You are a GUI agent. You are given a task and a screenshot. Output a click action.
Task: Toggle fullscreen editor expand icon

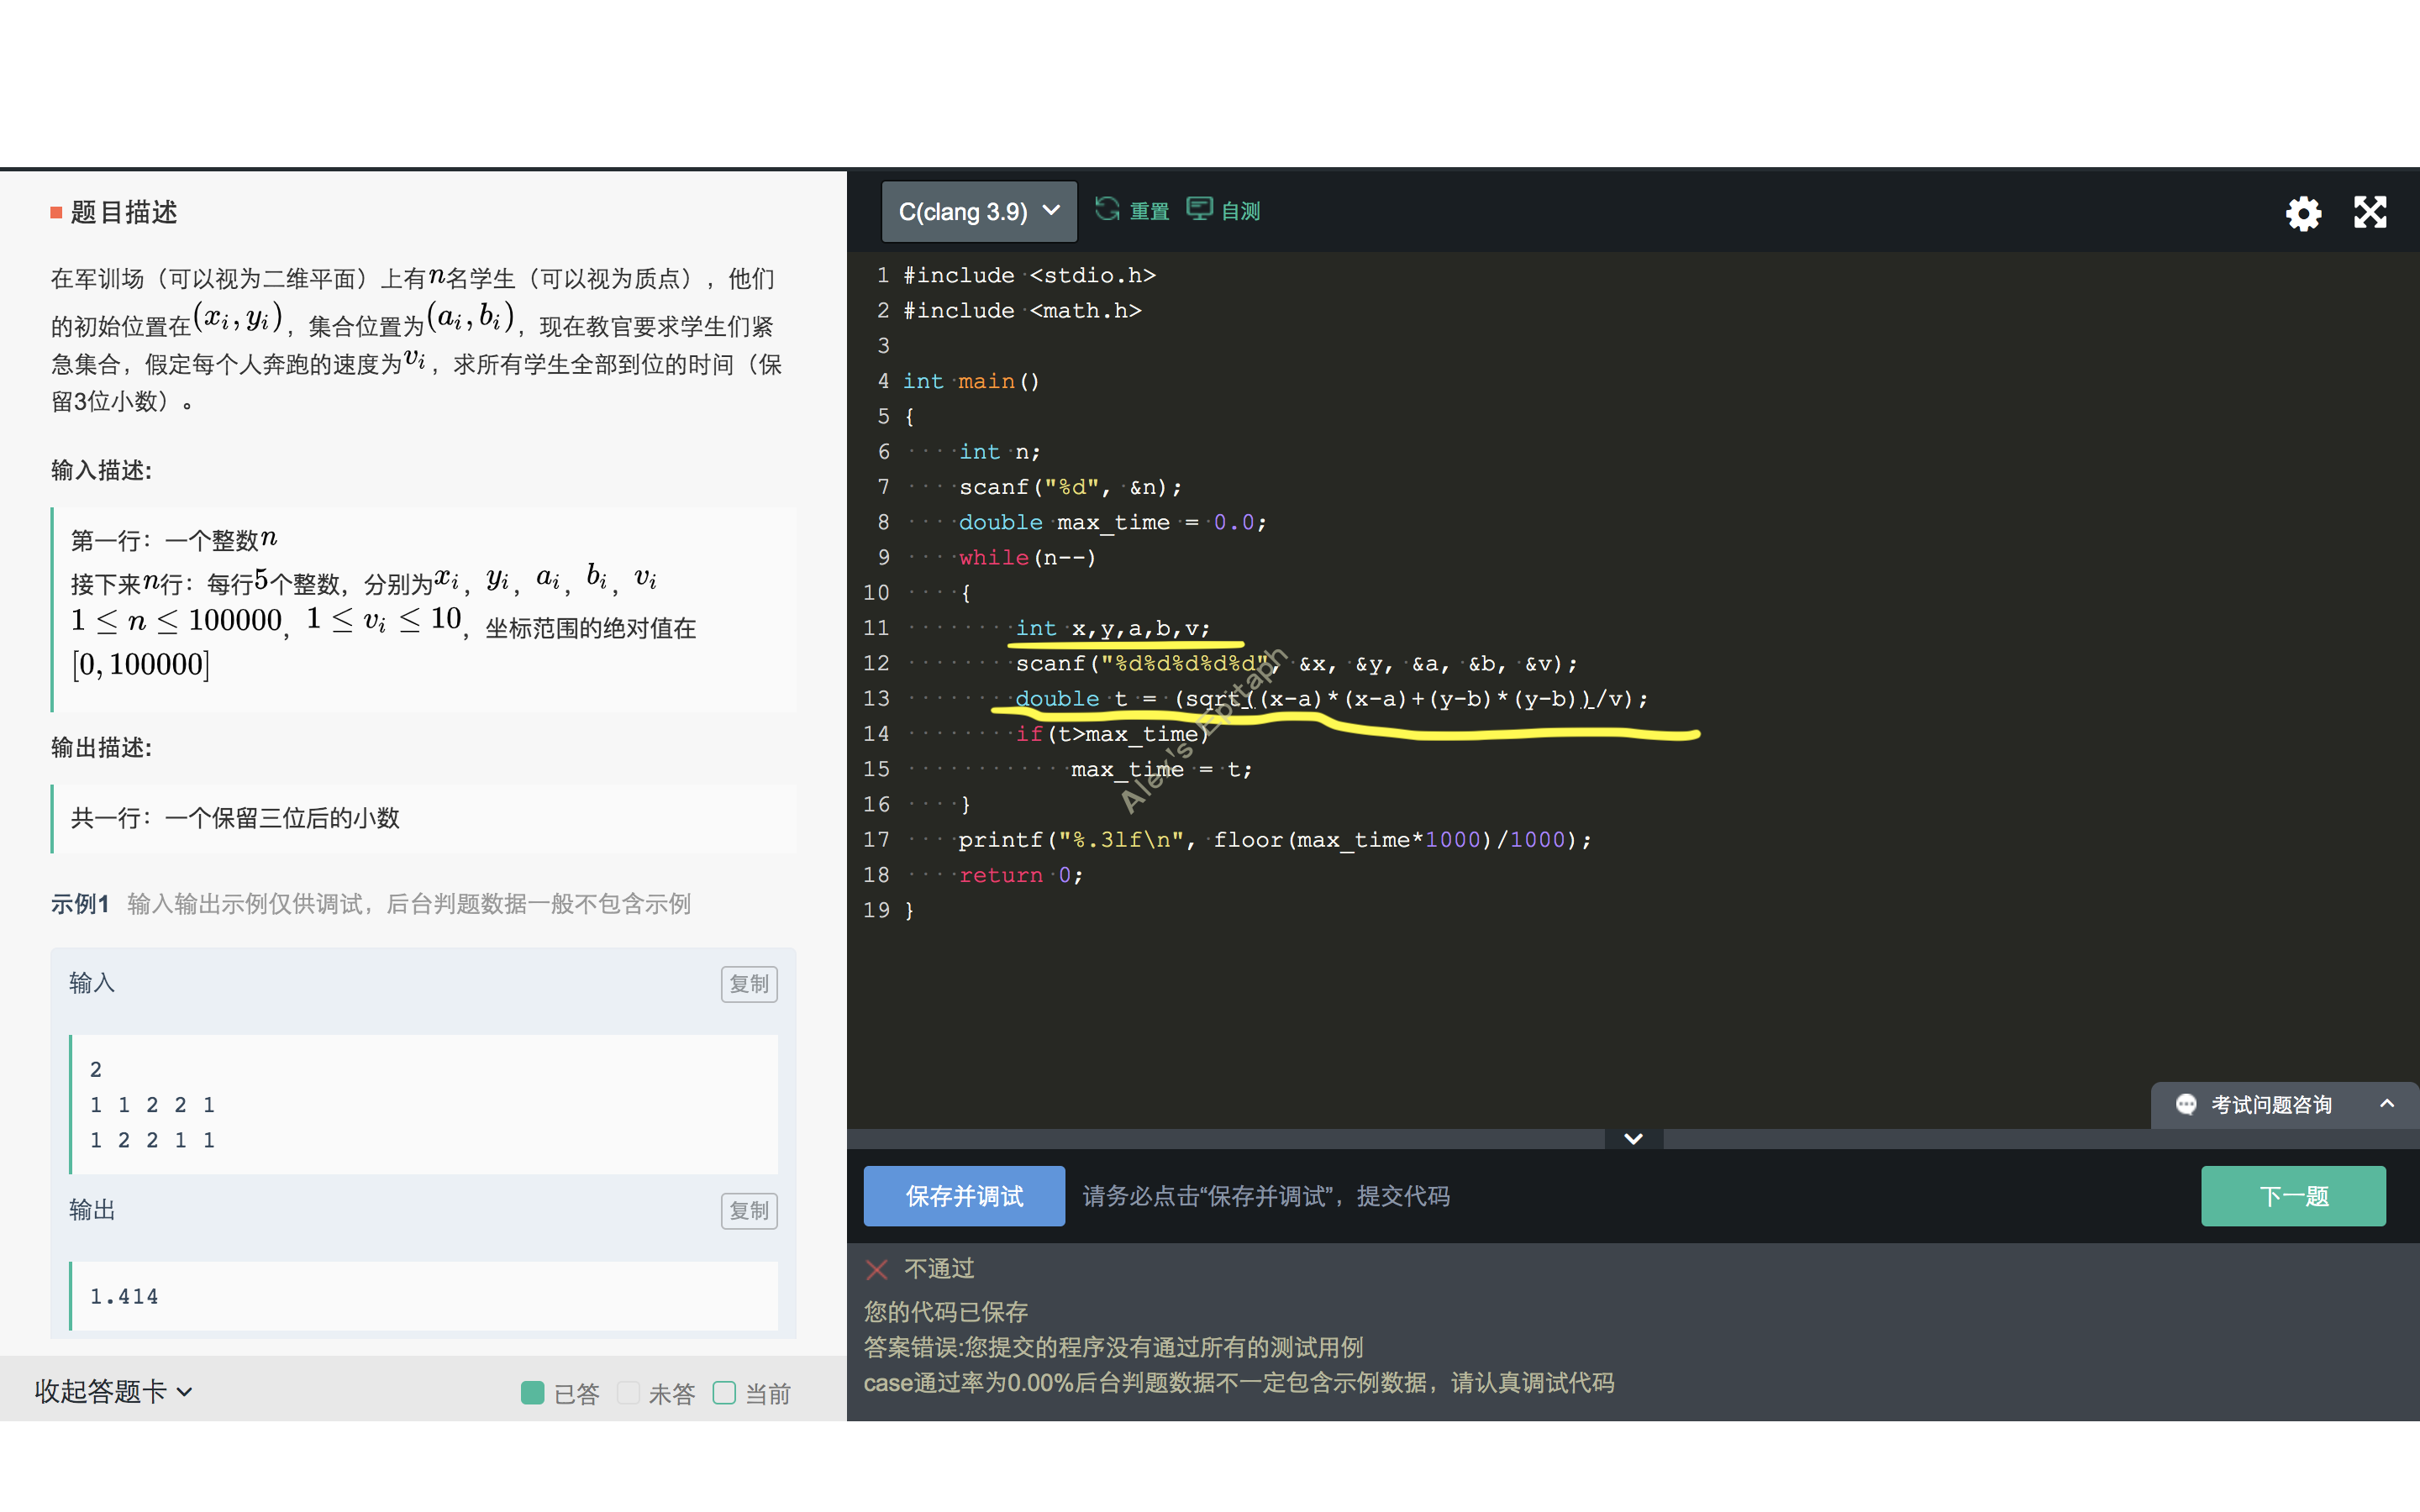2370,212
